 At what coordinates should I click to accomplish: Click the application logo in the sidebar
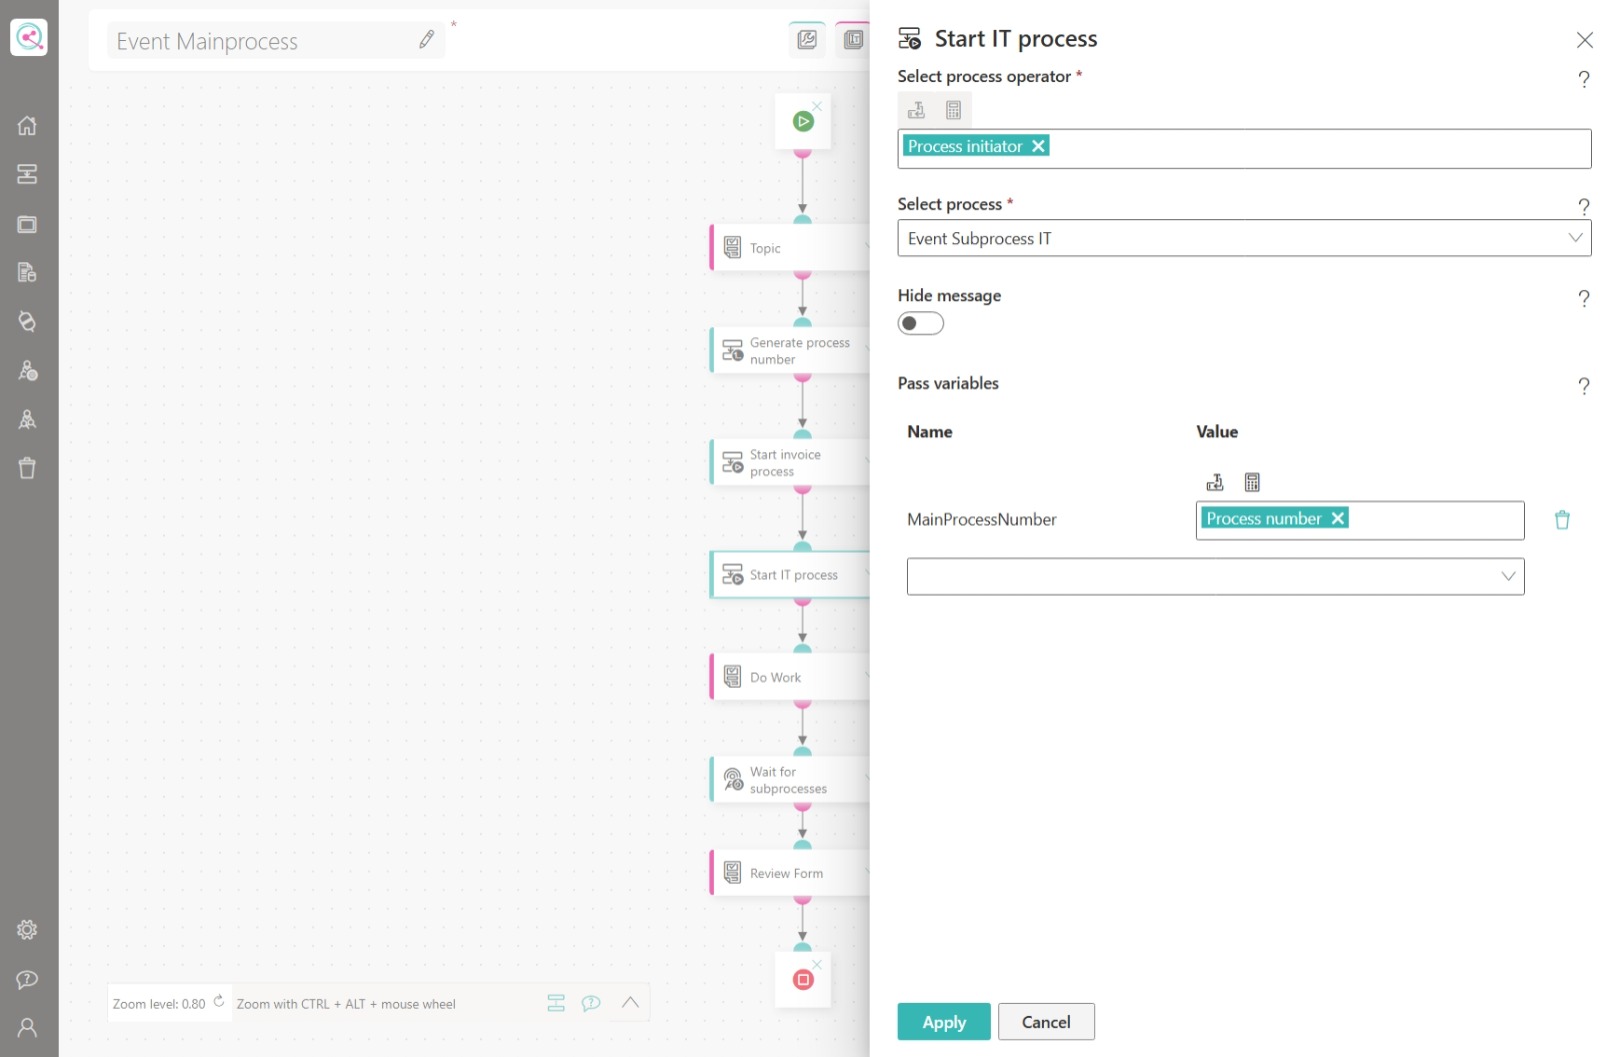point(29,38)
